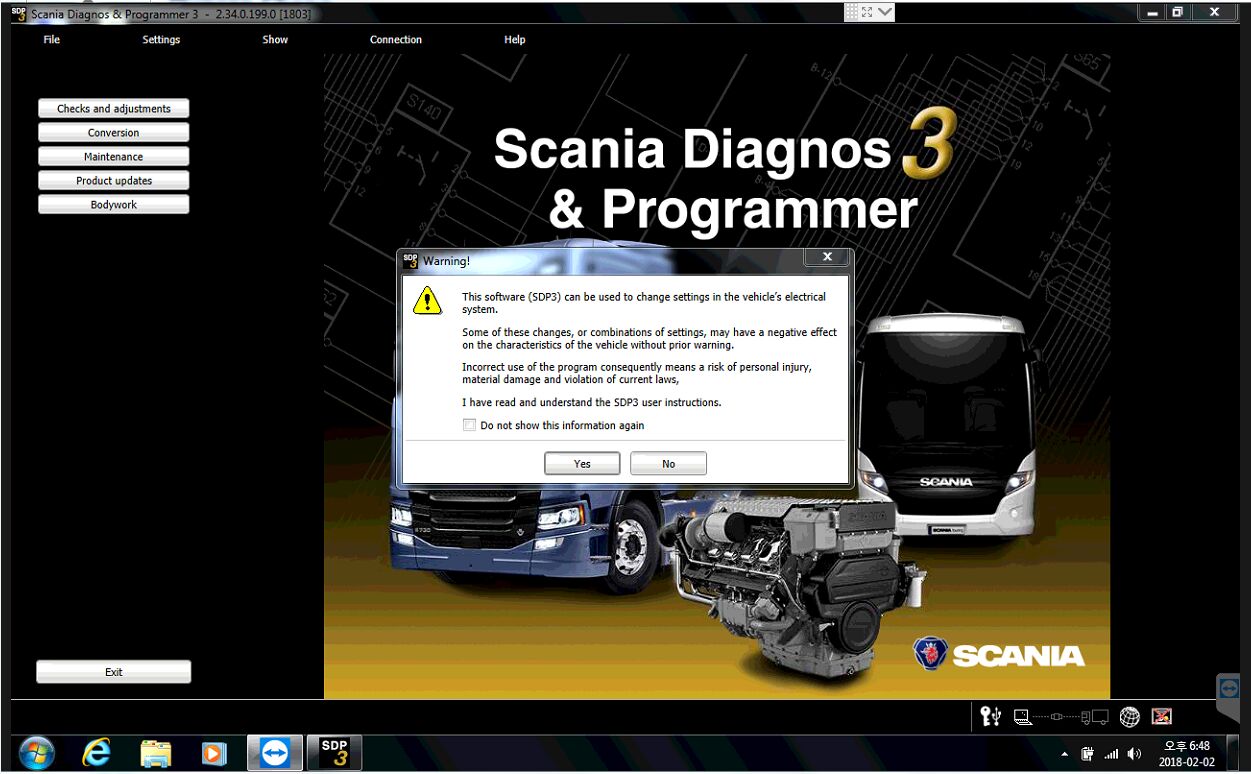The width and height of the screenshot is (1251, 774).
Task: Open the Show menu
Action: [x=275, y=40]
